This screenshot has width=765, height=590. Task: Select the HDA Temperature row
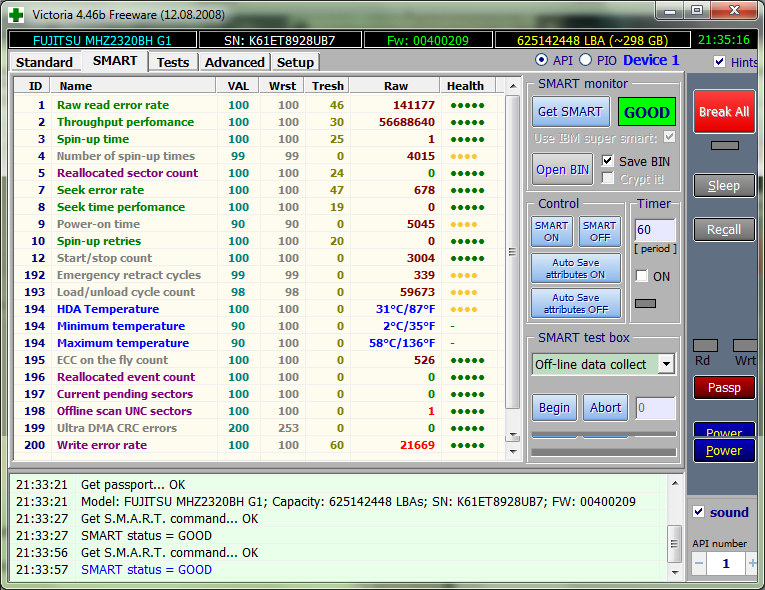pos(259,309)
